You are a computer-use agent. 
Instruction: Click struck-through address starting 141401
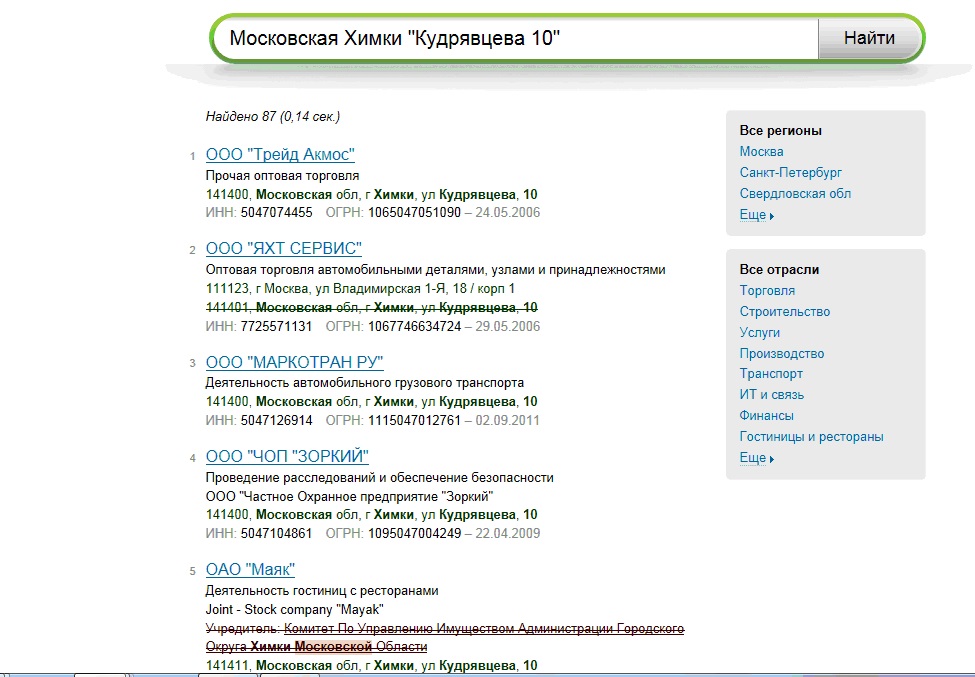point(372,307)
